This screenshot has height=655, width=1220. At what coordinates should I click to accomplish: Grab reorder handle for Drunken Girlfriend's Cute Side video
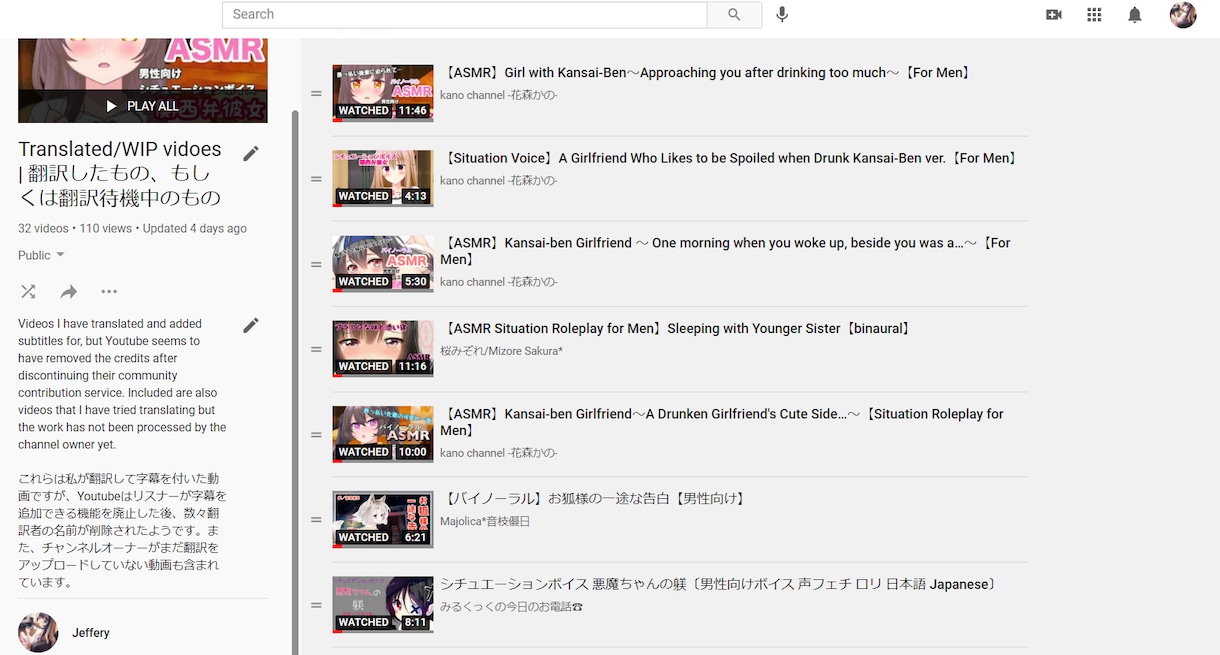pos(316,435)
